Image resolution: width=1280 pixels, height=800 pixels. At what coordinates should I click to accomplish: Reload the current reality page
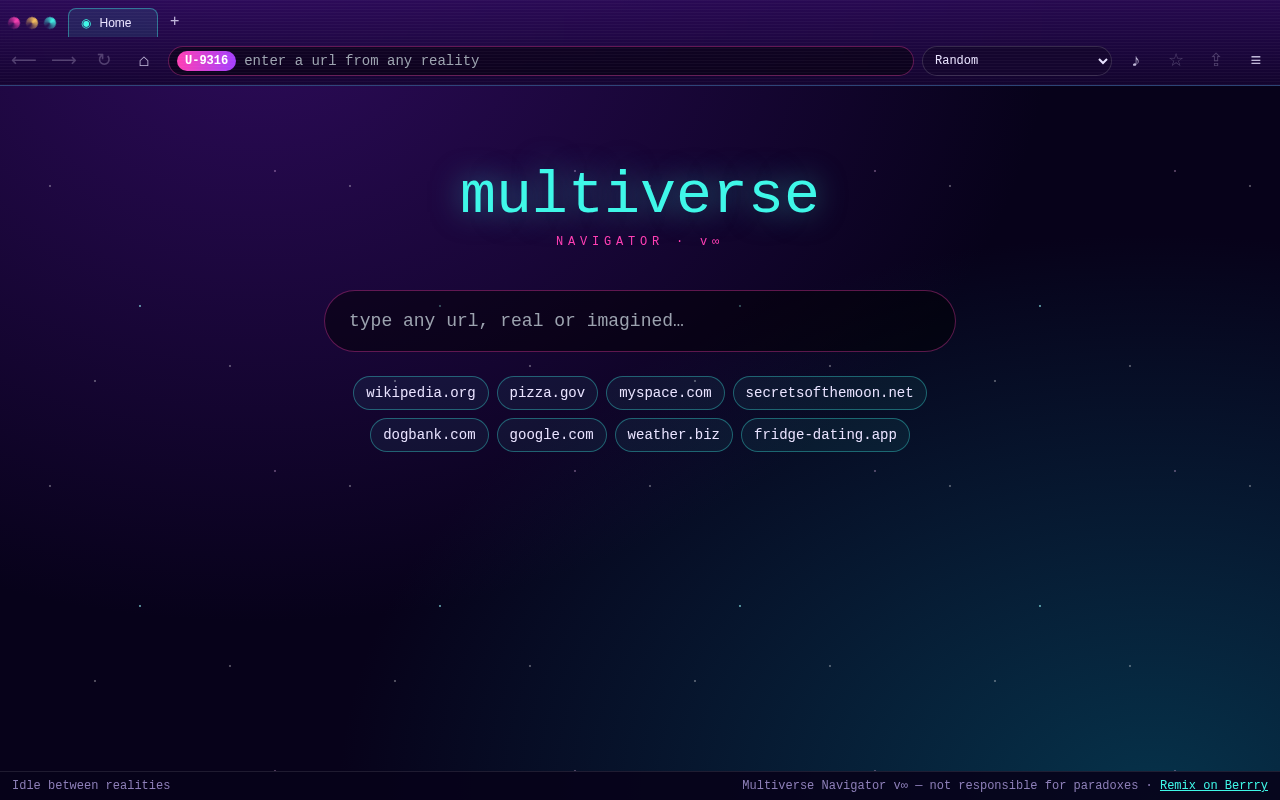pyautogui.click(x=104, y=60)
